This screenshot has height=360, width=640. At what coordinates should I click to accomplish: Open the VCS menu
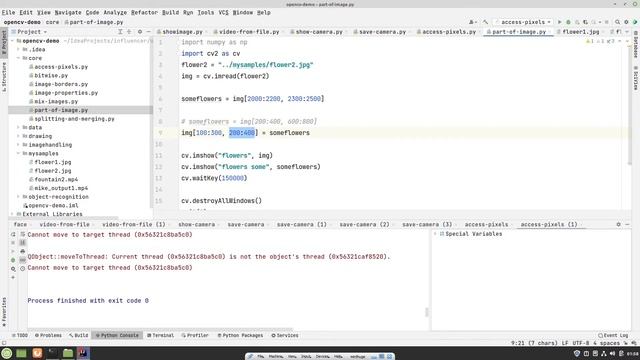click(223, 13)
